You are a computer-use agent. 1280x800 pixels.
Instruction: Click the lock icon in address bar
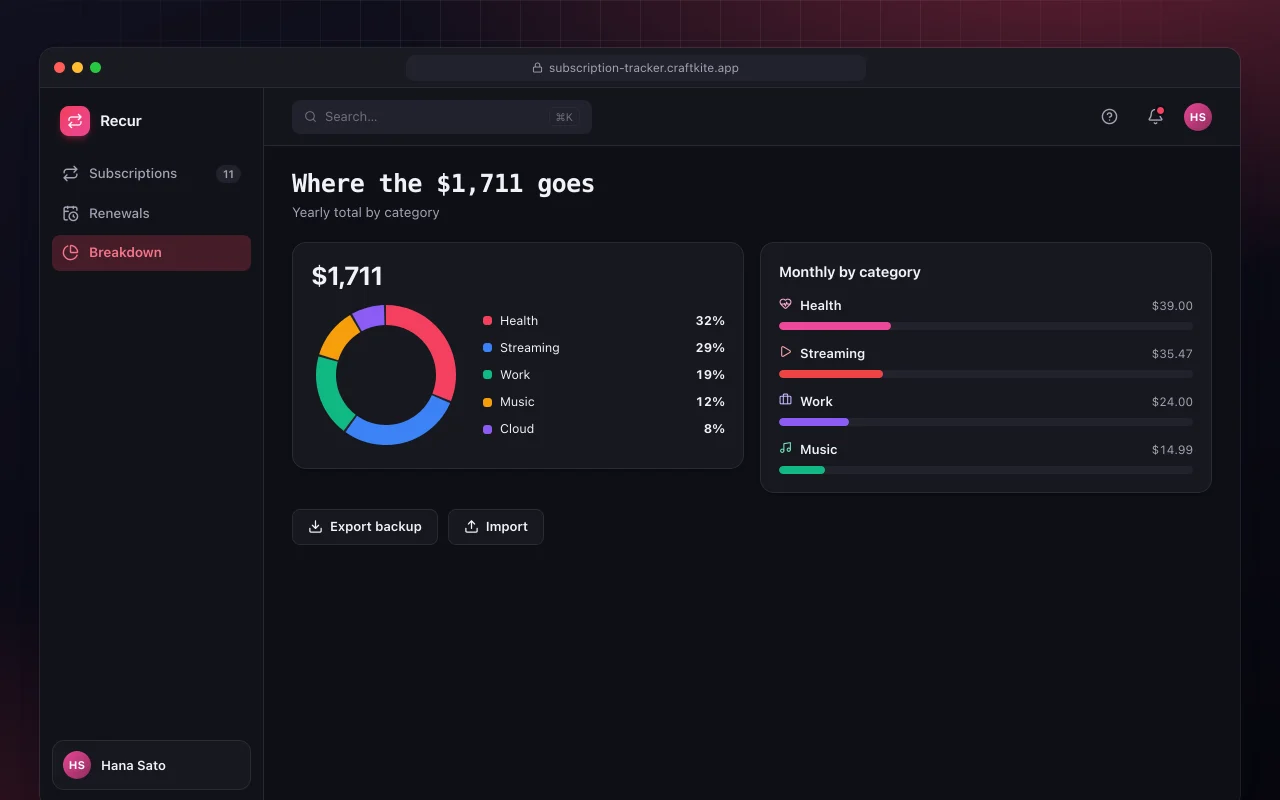click(x=537, y=68)
